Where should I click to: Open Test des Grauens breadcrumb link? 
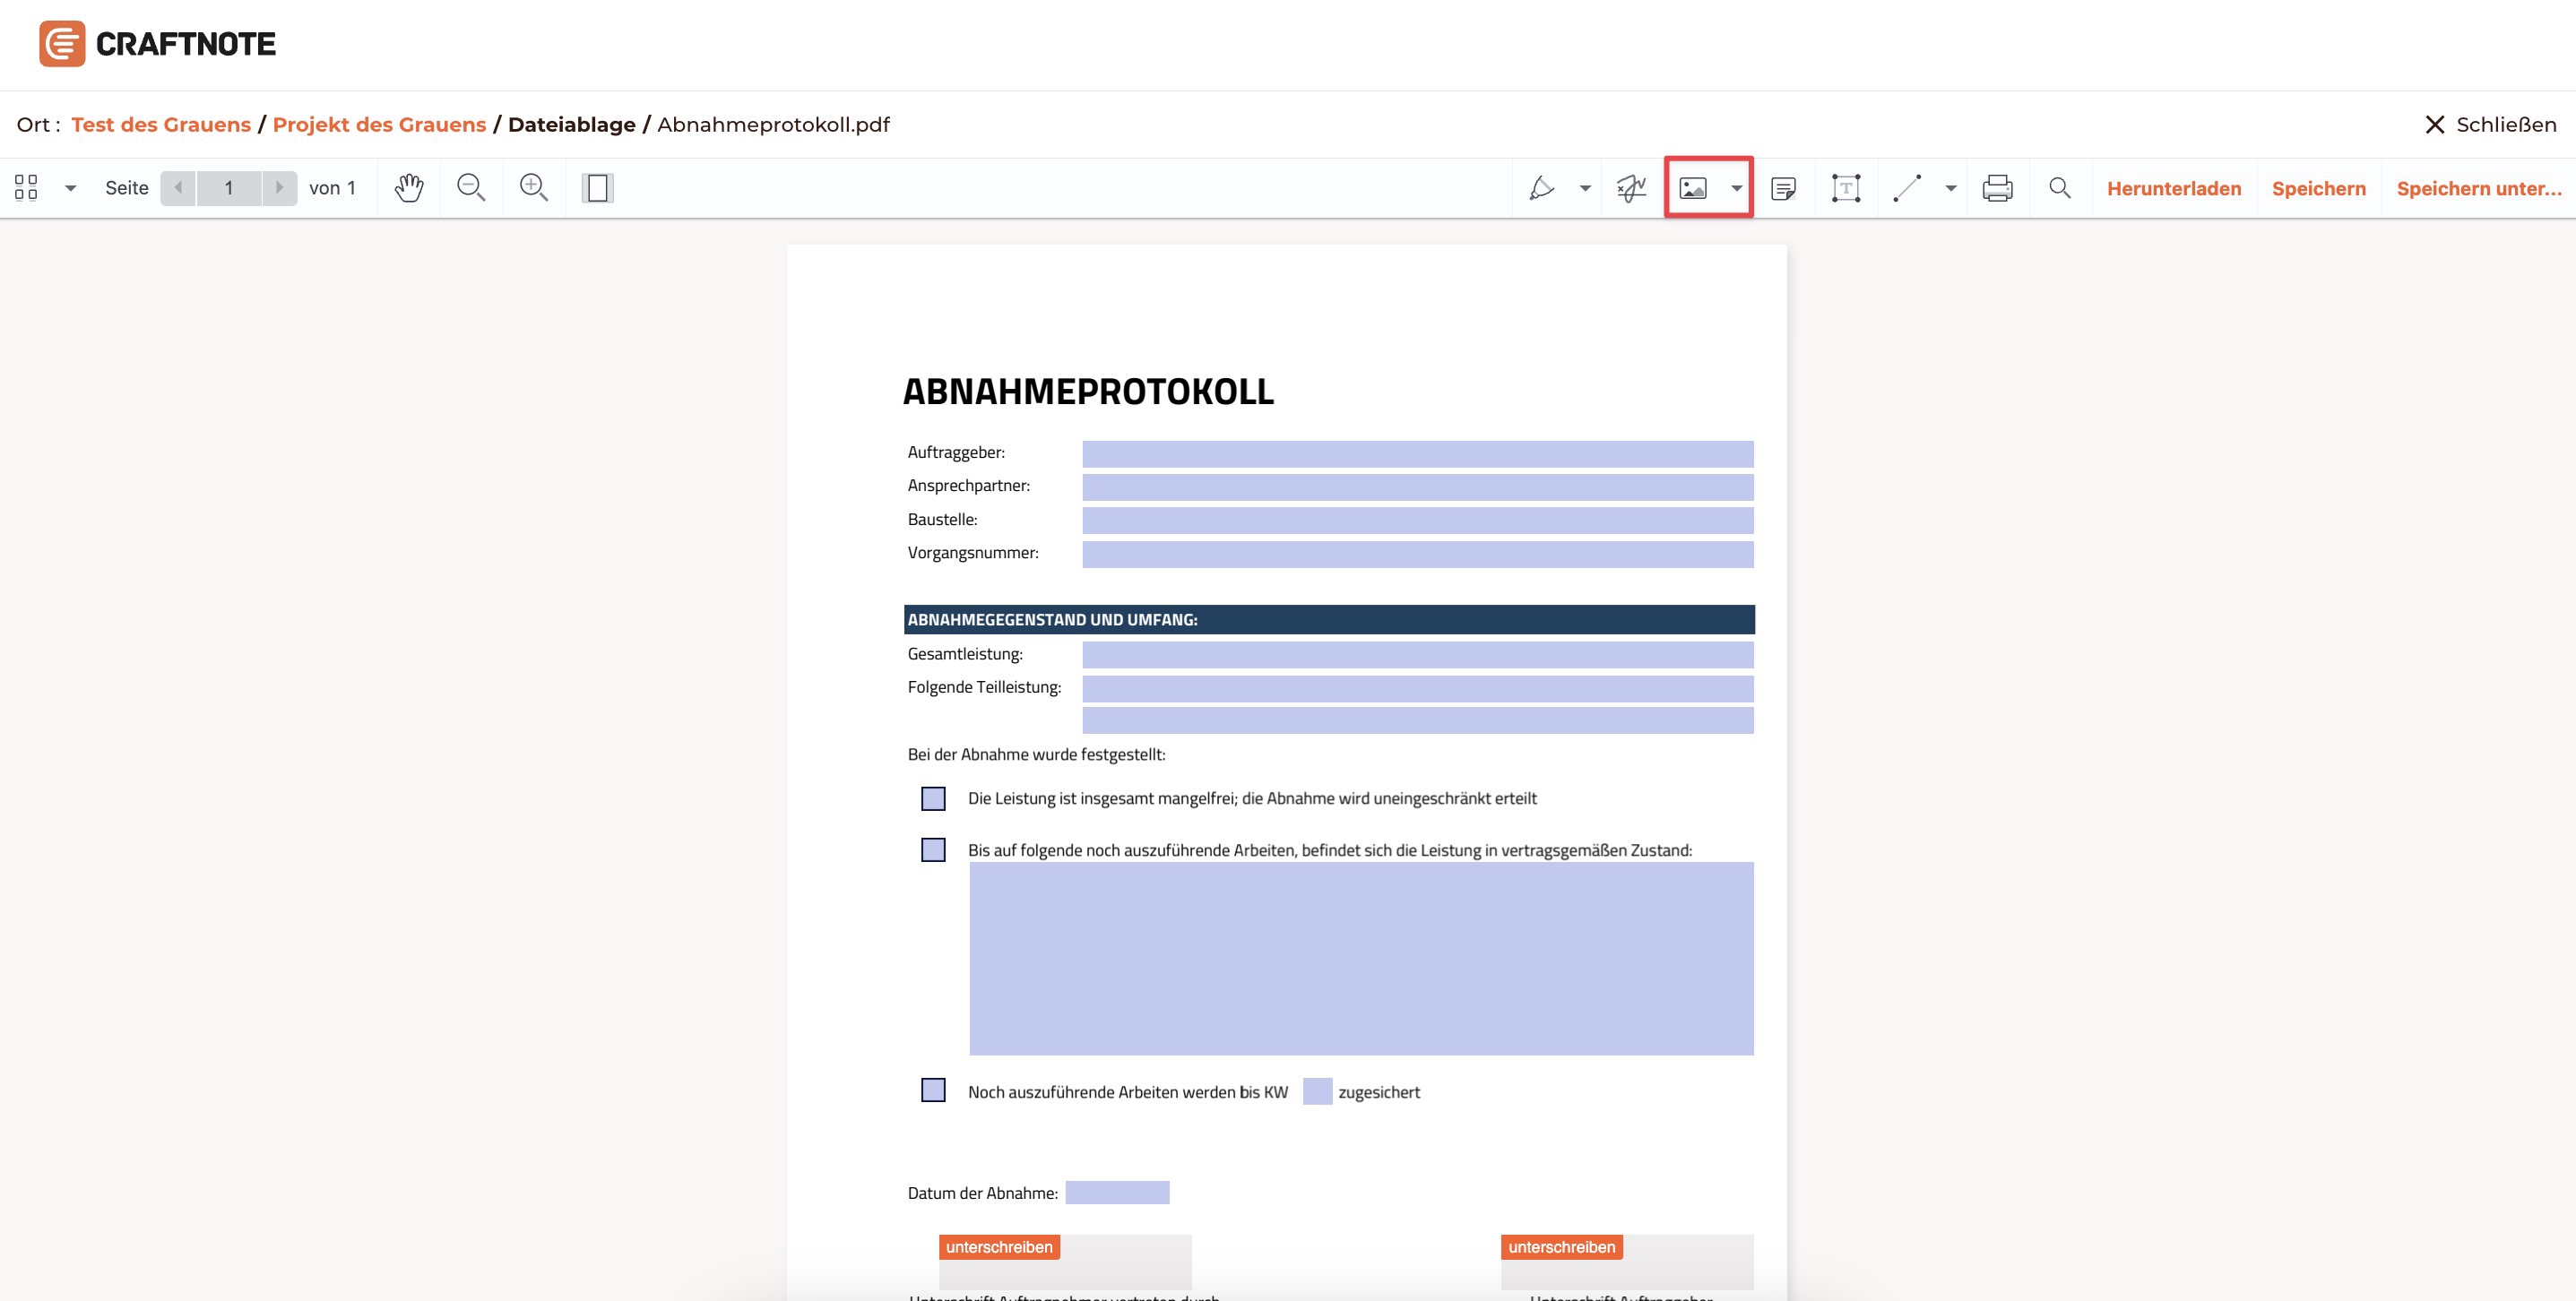[x=161, y=124]
